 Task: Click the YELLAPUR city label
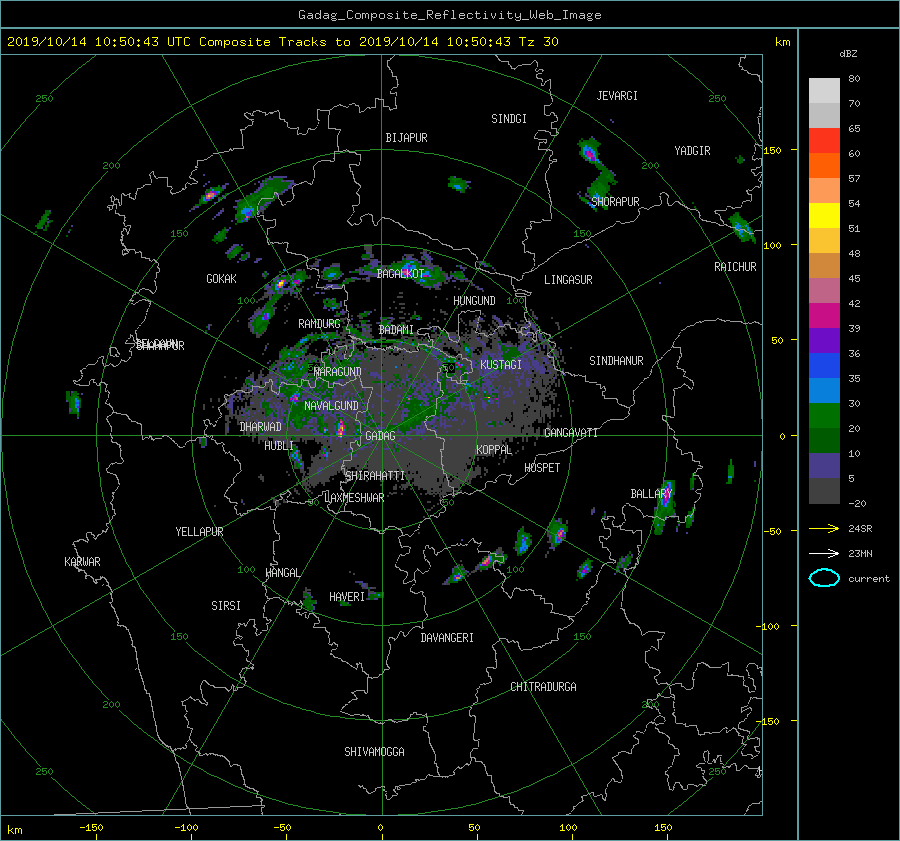tap(199, 532)
